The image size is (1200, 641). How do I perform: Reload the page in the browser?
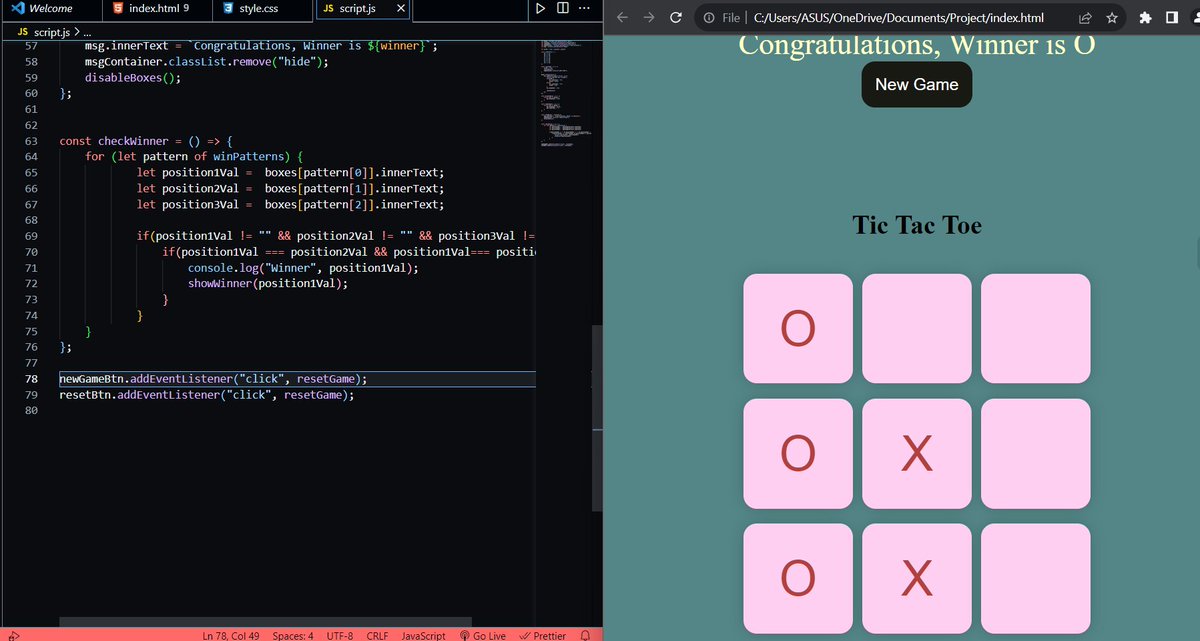tap(675, 17)
